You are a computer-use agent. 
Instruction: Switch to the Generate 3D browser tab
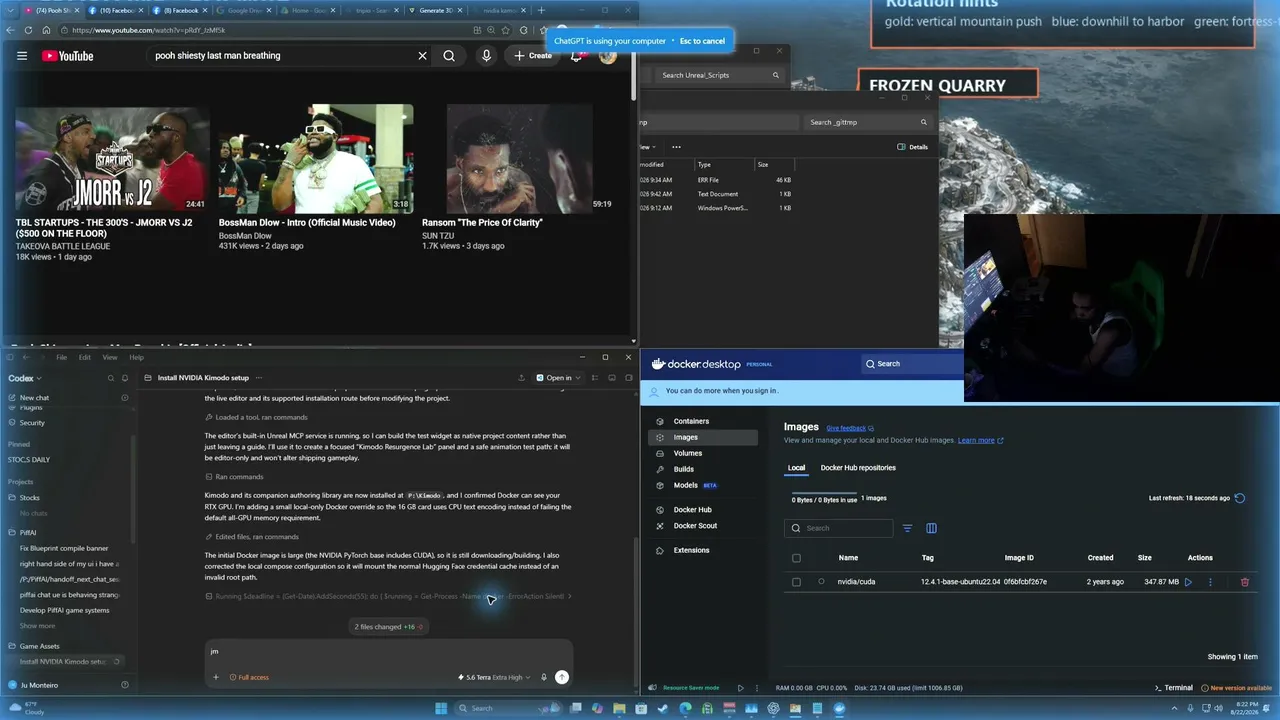(x=436, y=10)
